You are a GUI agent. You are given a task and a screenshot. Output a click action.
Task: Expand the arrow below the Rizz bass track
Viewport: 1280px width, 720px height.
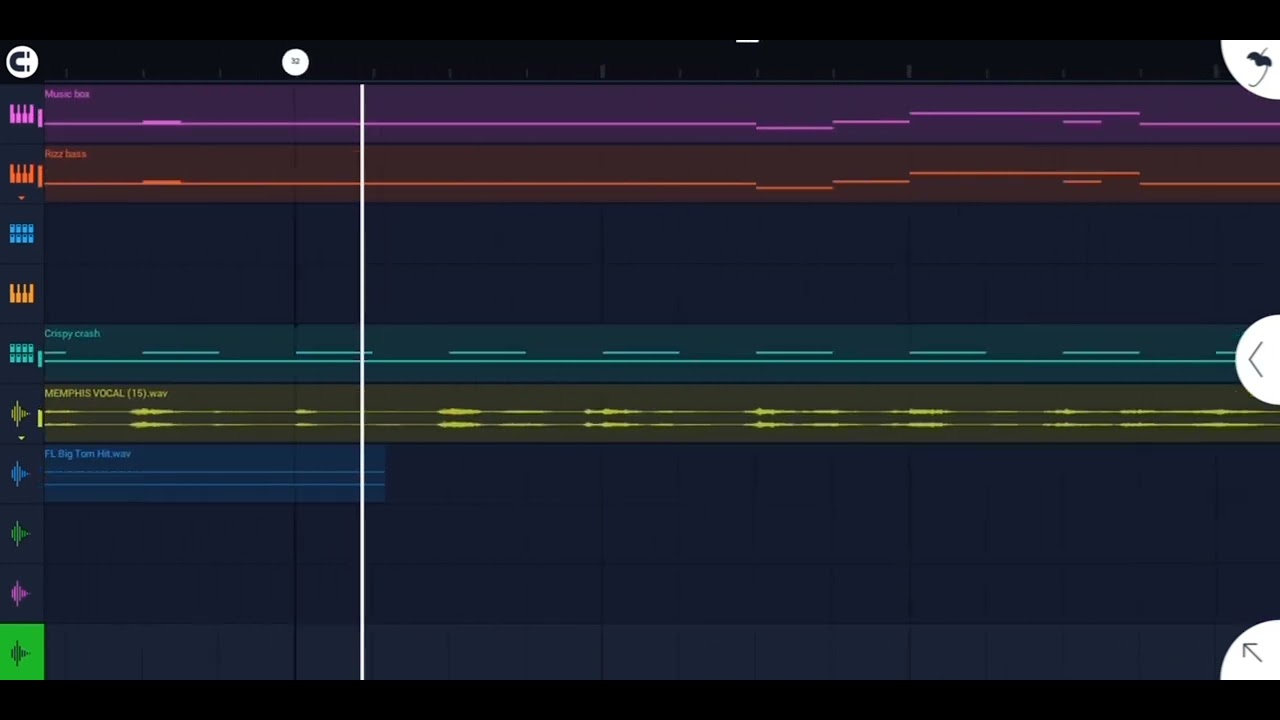(21, 198)
